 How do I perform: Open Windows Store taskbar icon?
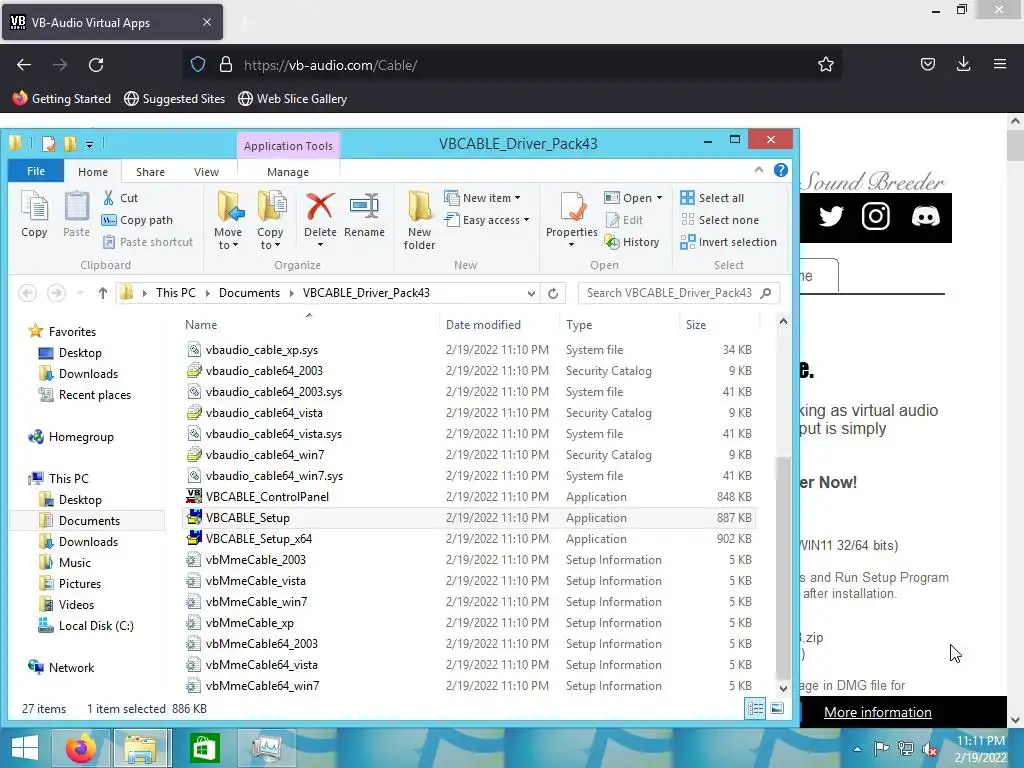tap(204, 748)
